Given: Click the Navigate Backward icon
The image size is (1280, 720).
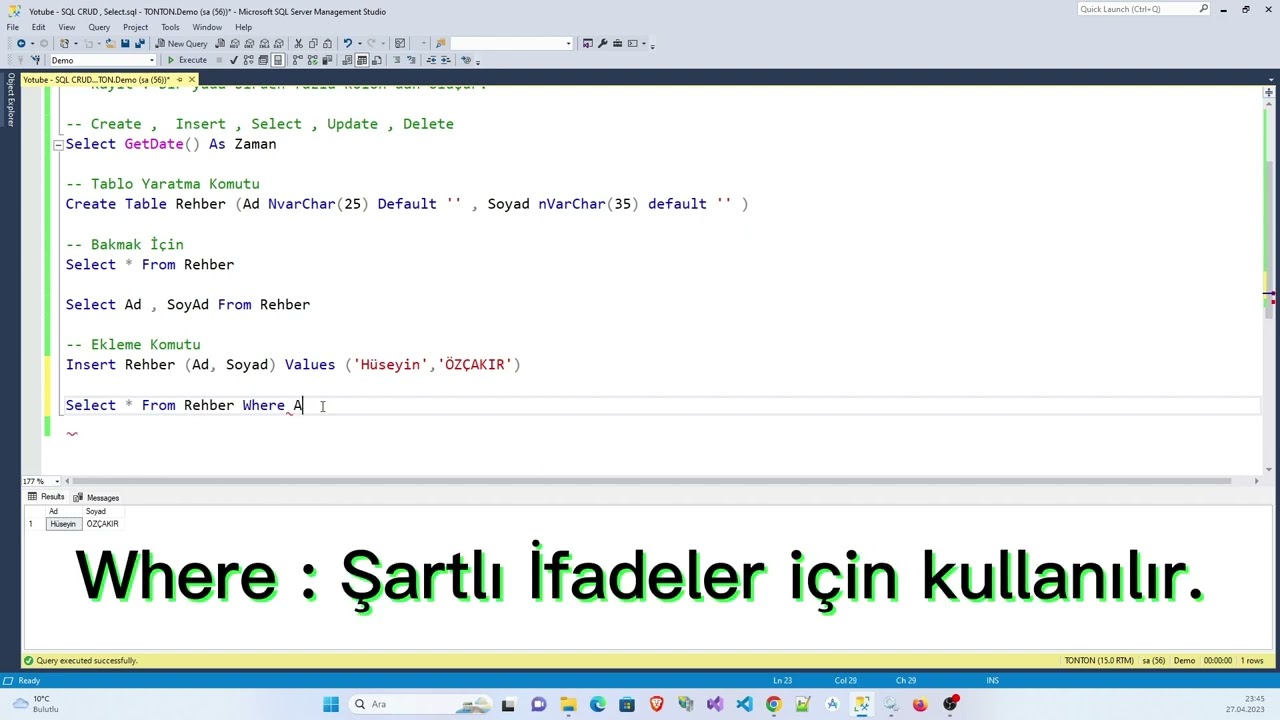Looking at the screenshot, I should pos(21,43).
